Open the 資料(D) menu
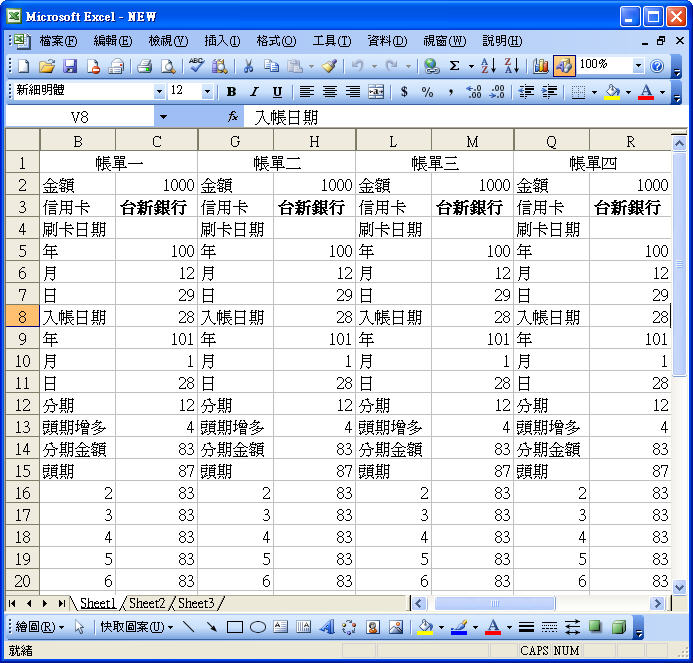The width and height of the screenshot is (693, 663). [x=387, y=41]
